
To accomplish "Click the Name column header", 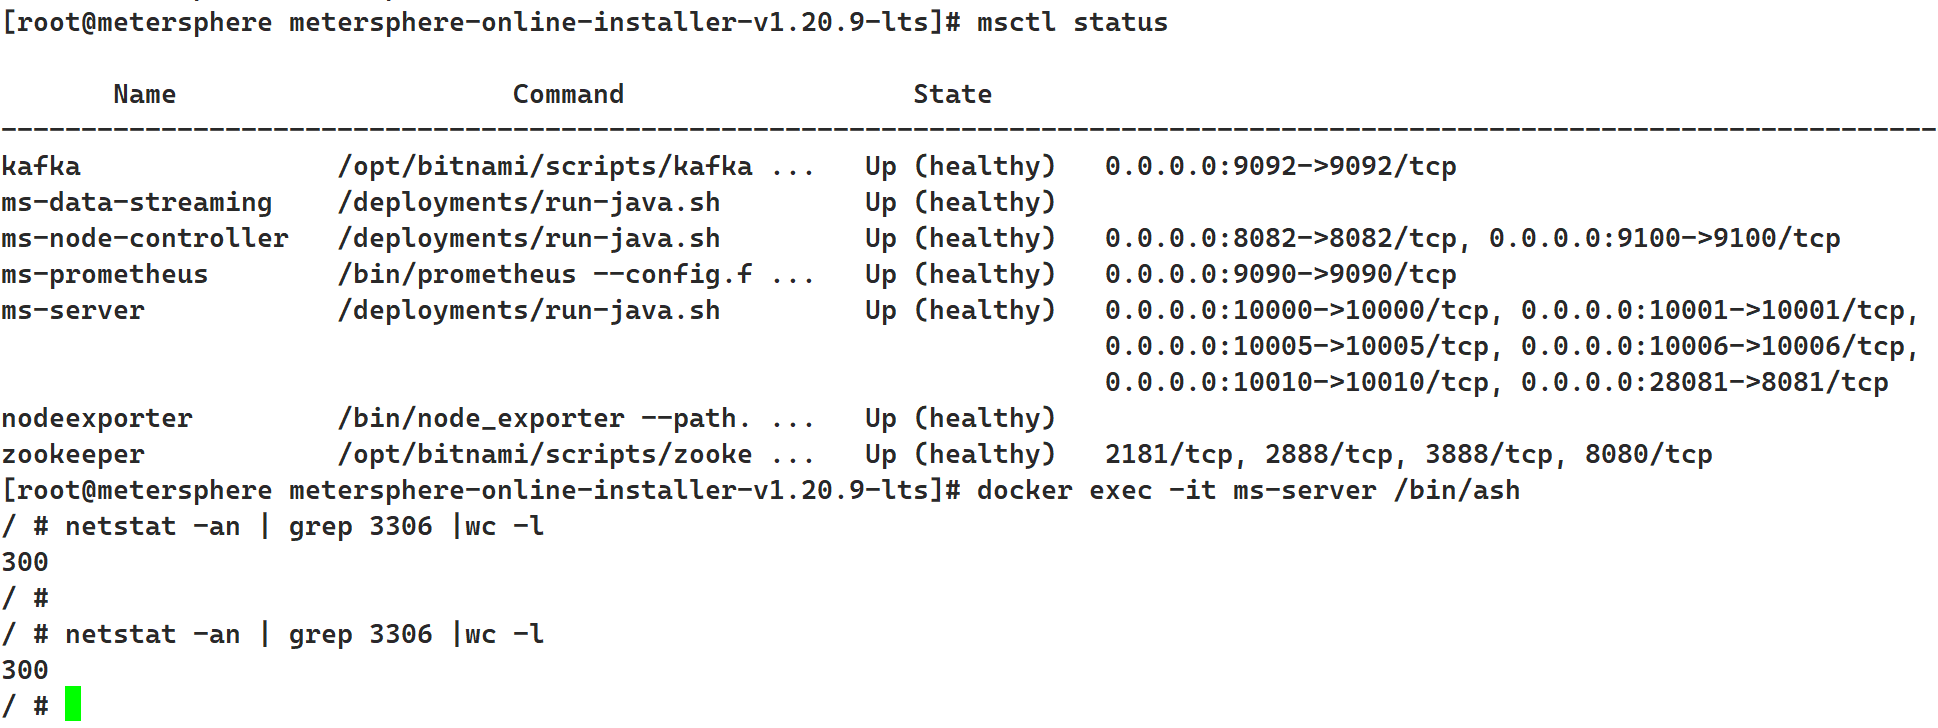I will pos(144,94).
